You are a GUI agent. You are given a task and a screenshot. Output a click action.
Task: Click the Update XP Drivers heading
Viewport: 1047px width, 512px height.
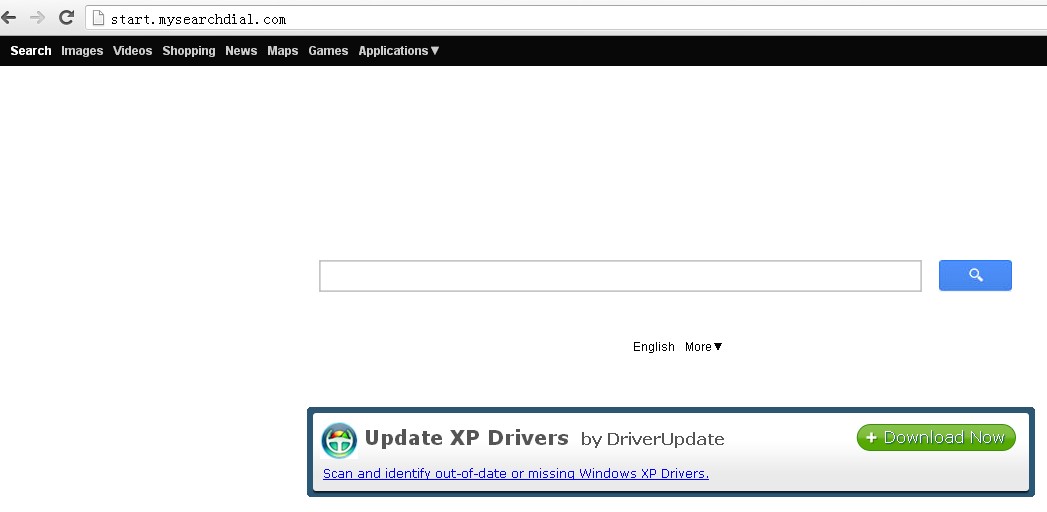tap(467, 438)
